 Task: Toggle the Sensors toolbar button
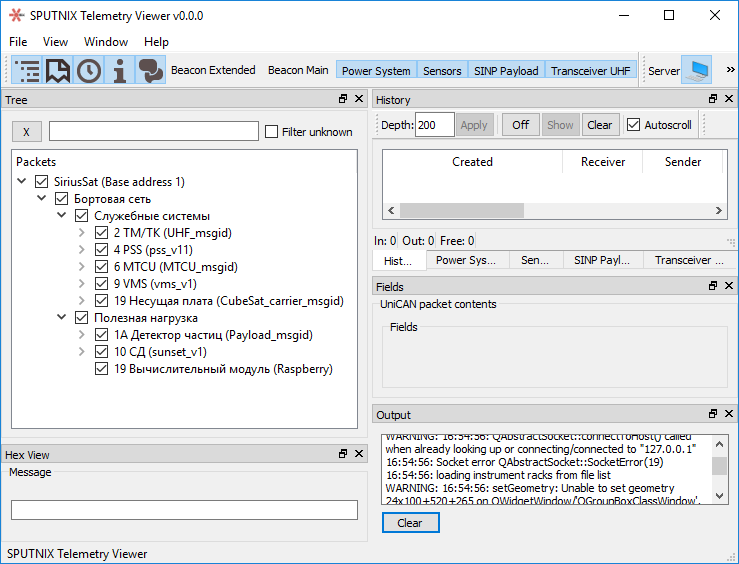(442, 71)
